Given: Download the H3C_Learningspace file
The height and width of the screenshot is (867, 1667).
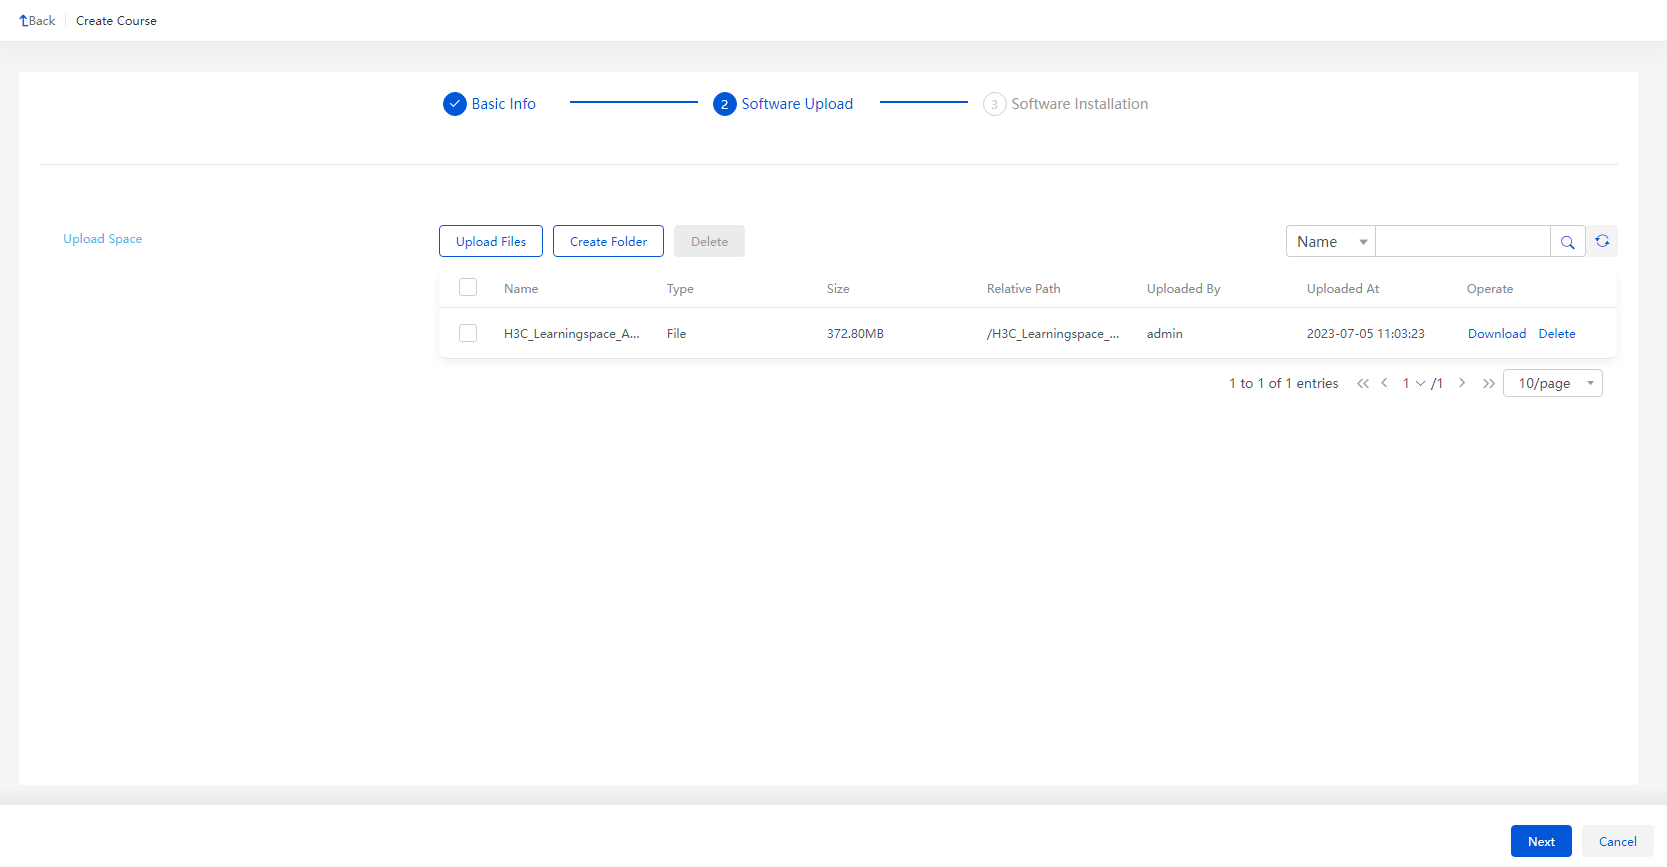Looking at the screenshot, I should pyautogui.click(x=1497, y=334).
